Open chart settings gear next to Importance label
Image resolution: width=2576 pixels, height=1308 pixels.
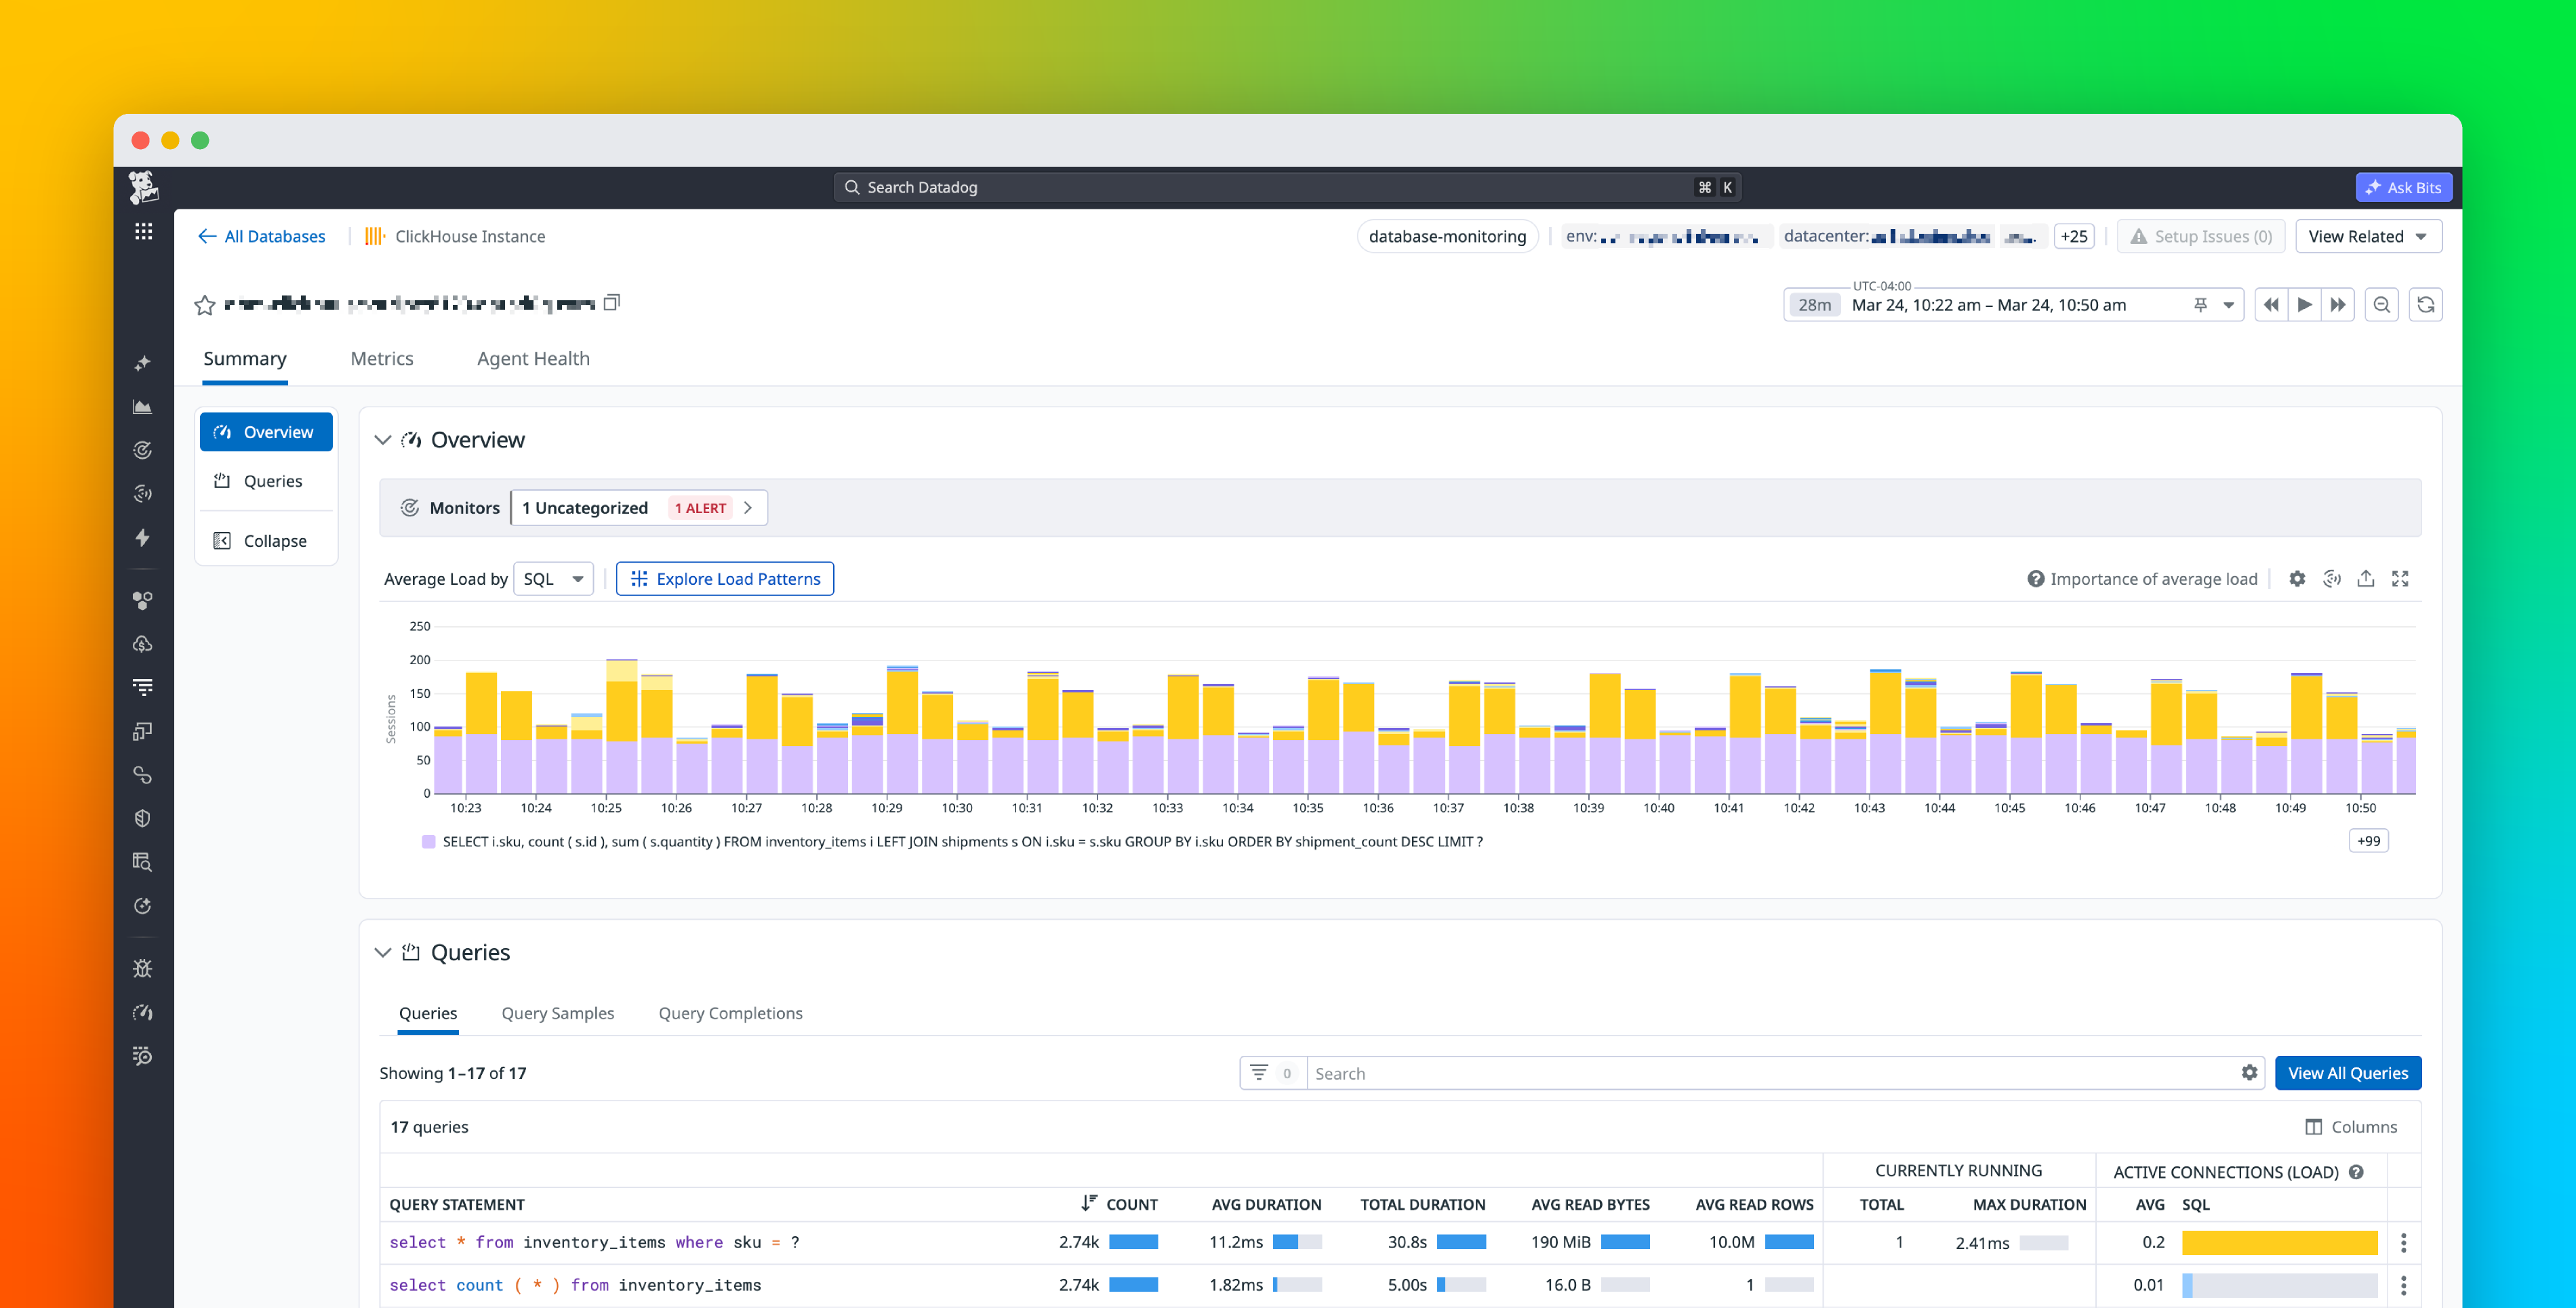[2297, 578]
